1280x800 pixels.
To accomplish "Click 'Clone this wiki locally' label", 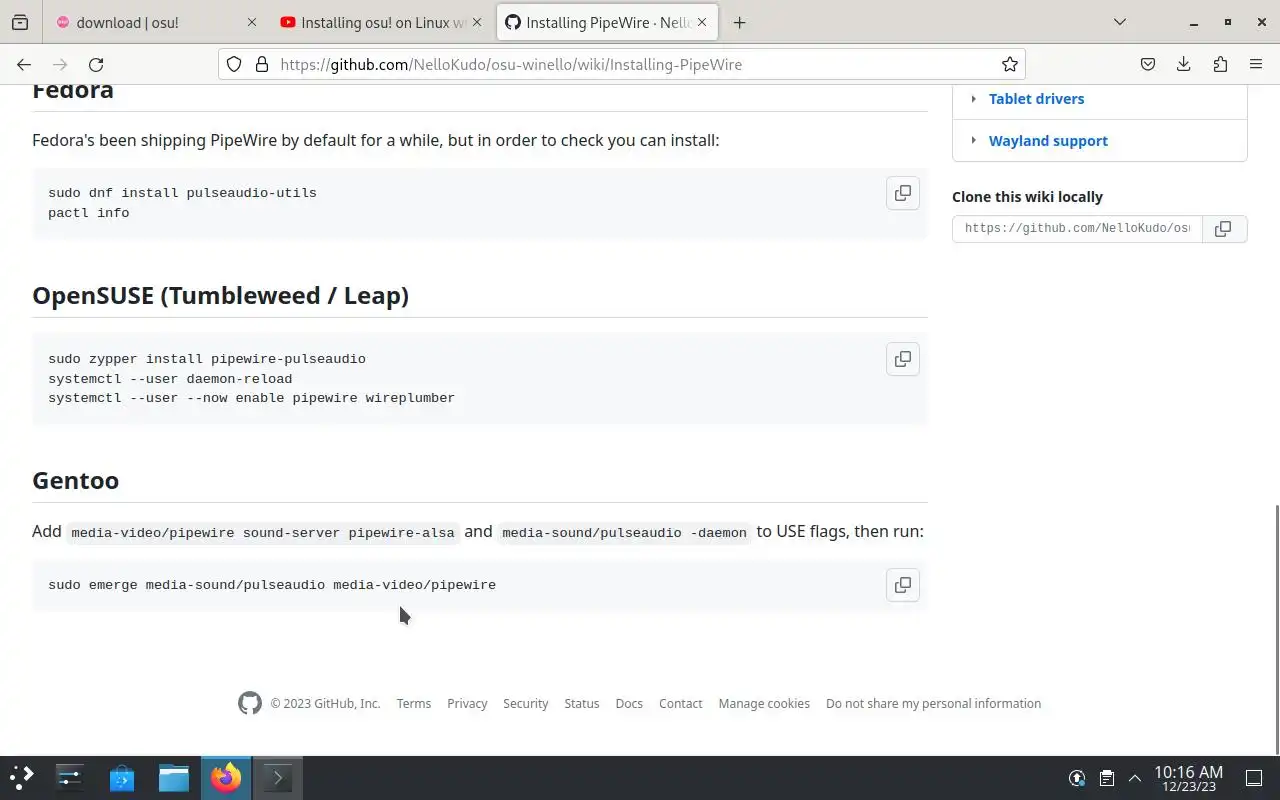I will [1027, 197].
